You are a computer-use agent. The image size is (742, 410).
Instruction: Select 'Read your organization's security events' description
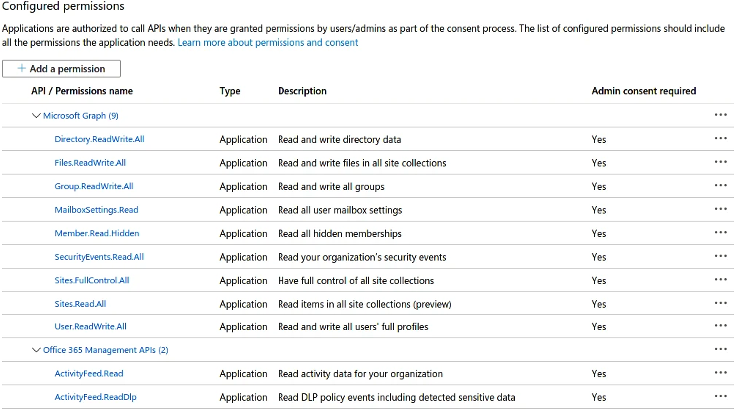coord(362,257)
